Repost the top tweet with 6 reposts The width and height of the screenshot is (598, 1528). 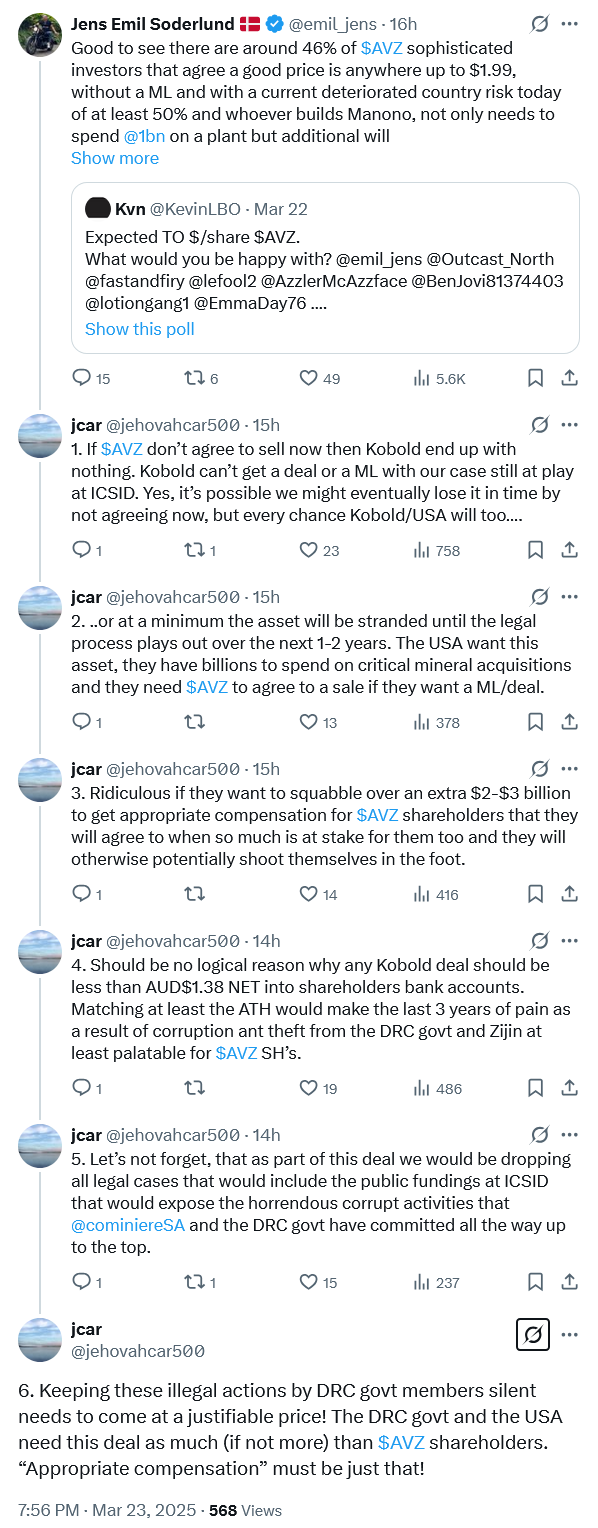tap(201, 378)
